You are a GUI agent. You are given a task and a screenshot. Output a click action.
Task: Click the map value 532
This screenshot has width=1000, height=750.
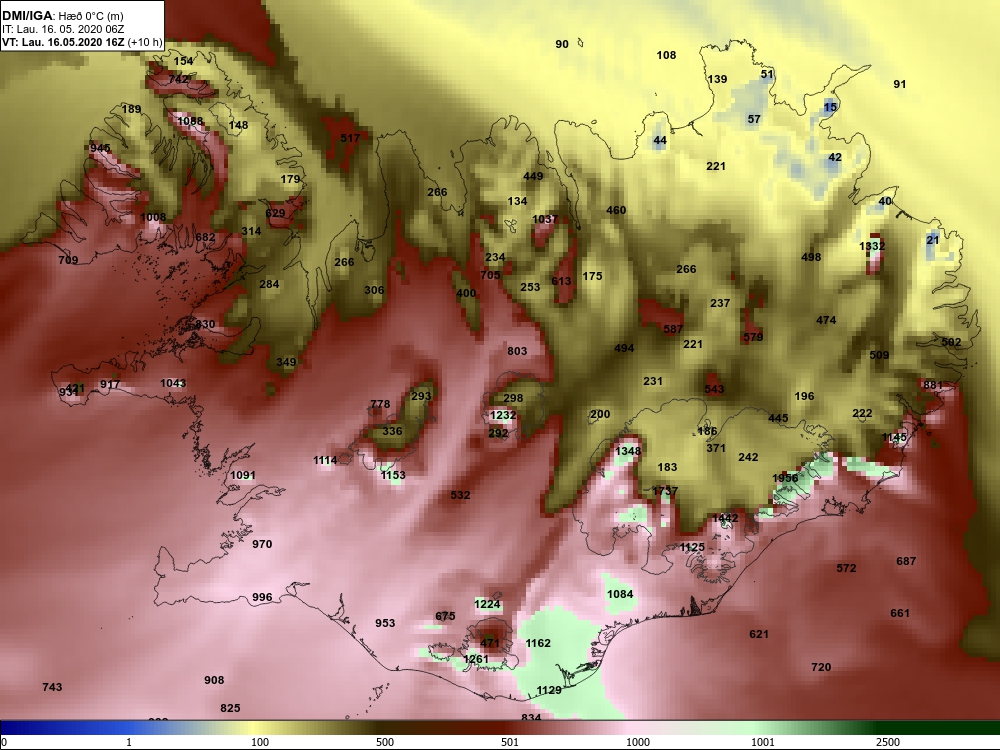click(460, 495)
